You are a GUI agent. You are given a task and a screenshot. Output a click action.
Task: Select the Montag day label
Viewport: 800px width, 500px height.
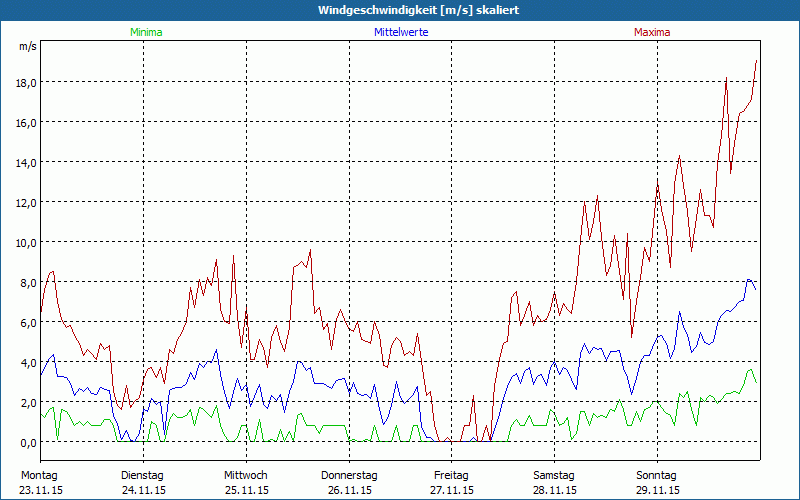pyautogui.click(x=39, y=475)
